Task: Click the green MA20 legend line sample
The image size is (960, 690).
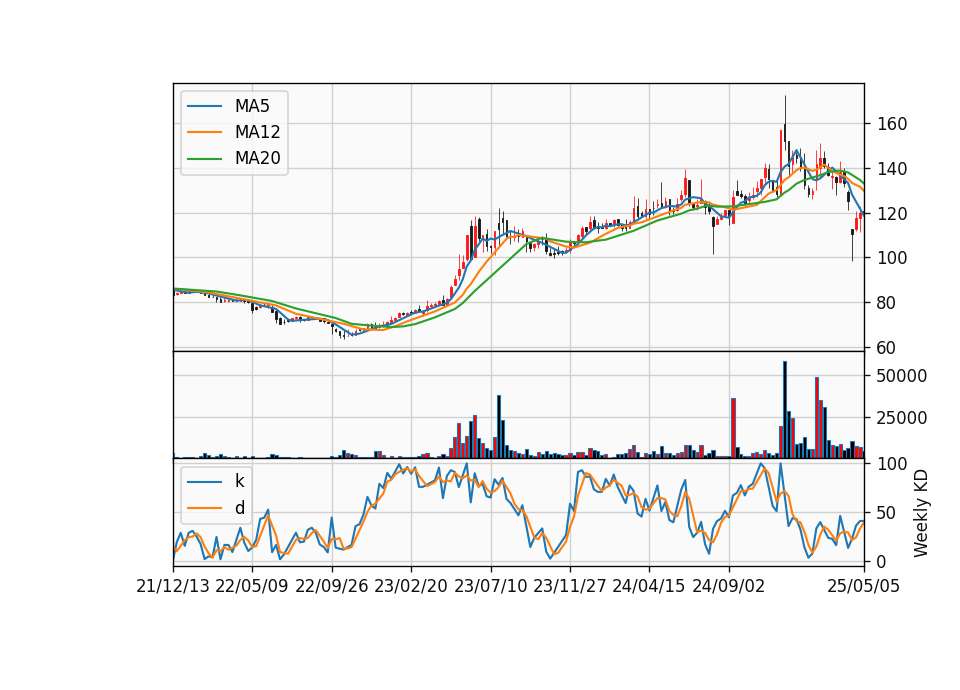Action: tap(204, 159)
